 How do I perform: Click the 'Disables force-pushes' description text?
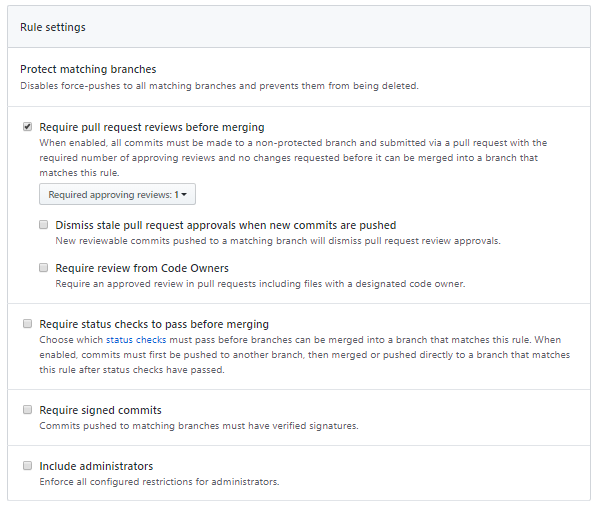click(219, 85)
